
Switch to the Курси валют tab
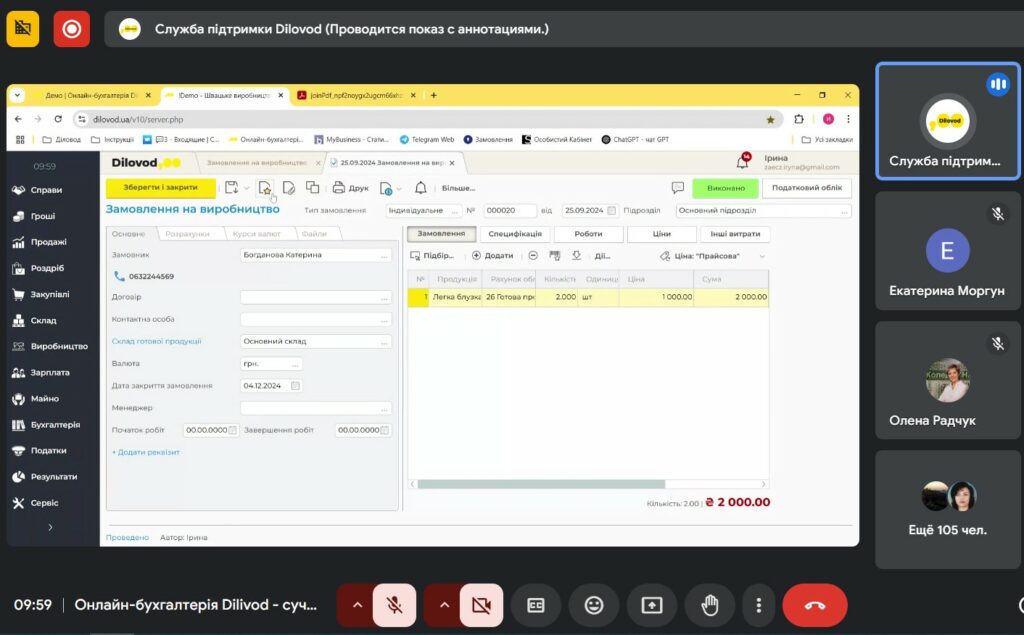coord(257,234)
